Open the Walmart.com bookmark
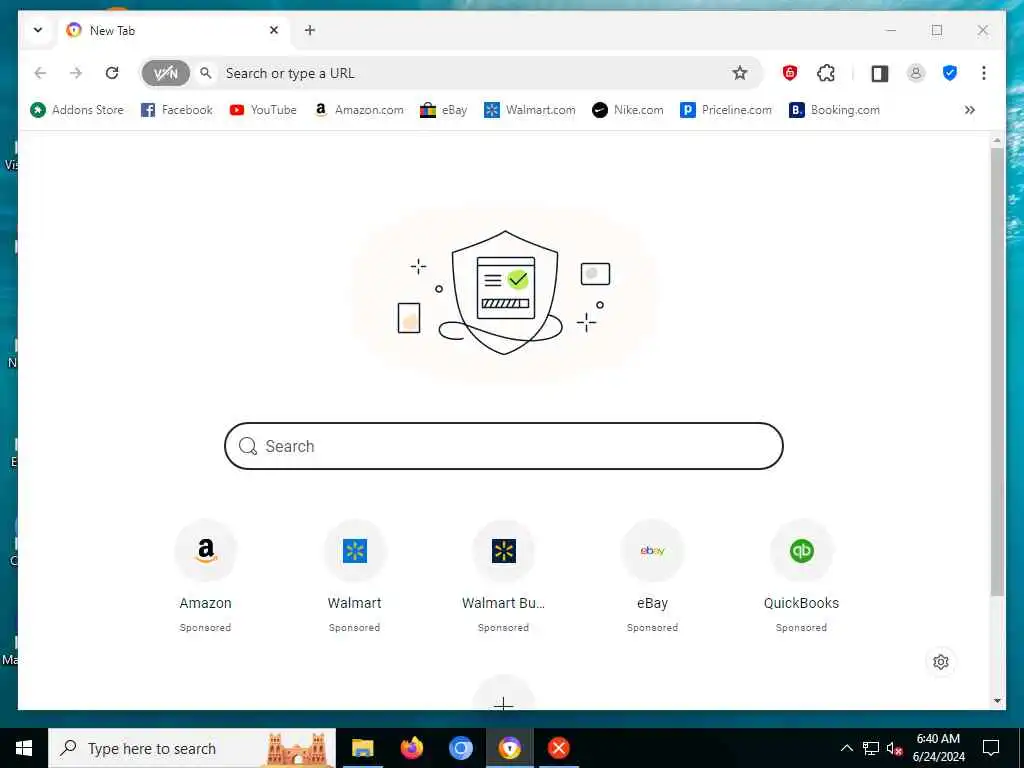Image resolution: width=1024 pixels, height=768 pixels. 530,110
